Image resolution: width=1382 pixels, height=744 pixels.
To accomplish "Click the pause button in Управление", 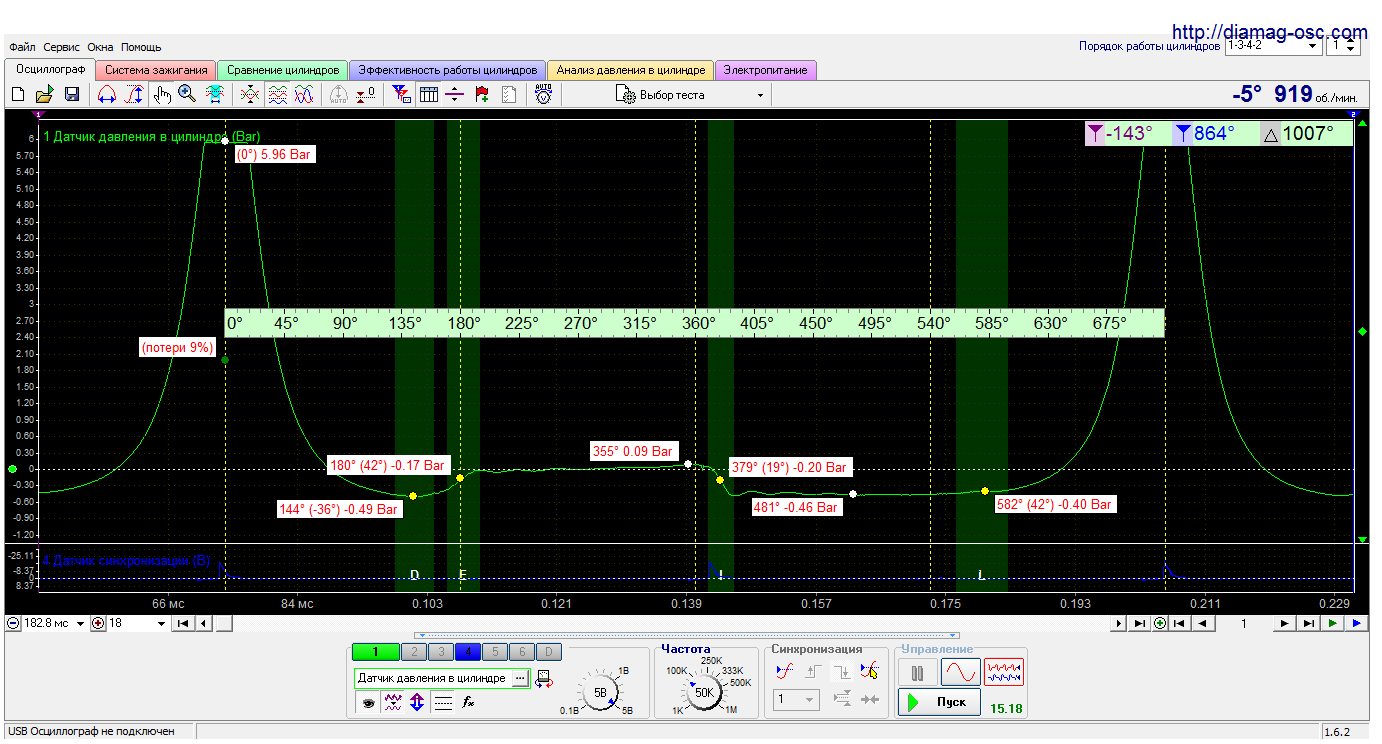I will point(917,672).
